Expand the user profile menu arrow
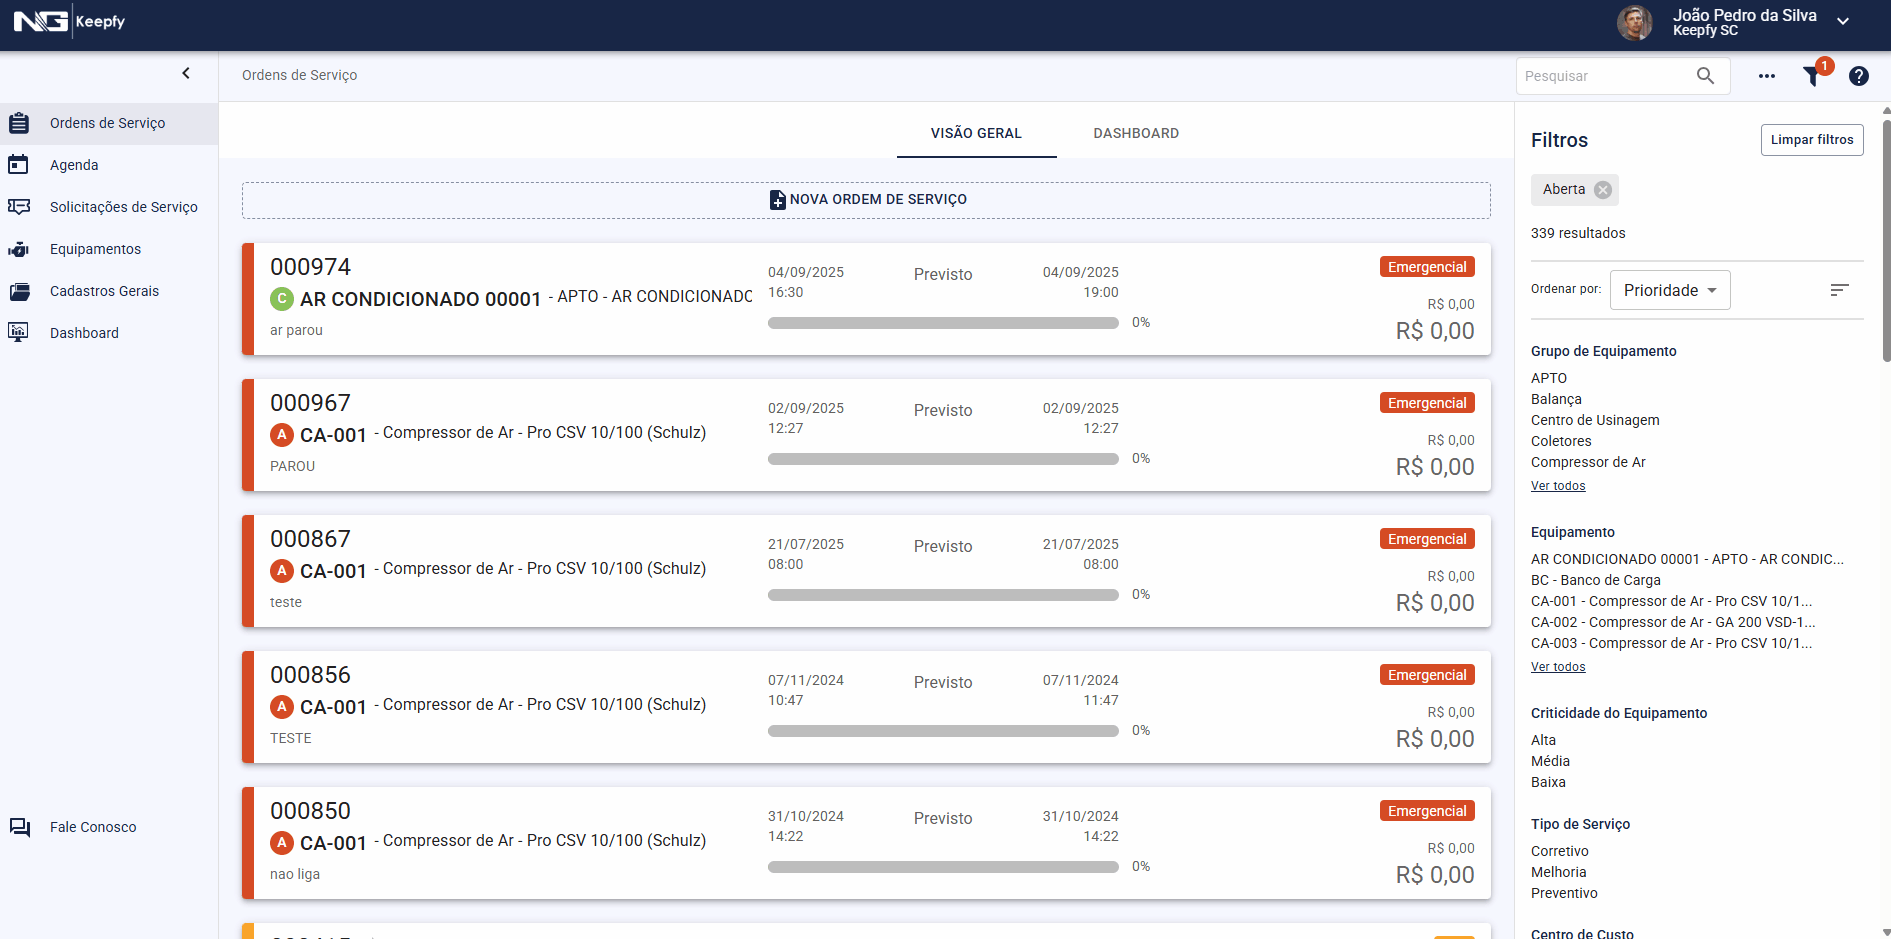This screenshot has width=1891, height=939. pos(1842,22)
